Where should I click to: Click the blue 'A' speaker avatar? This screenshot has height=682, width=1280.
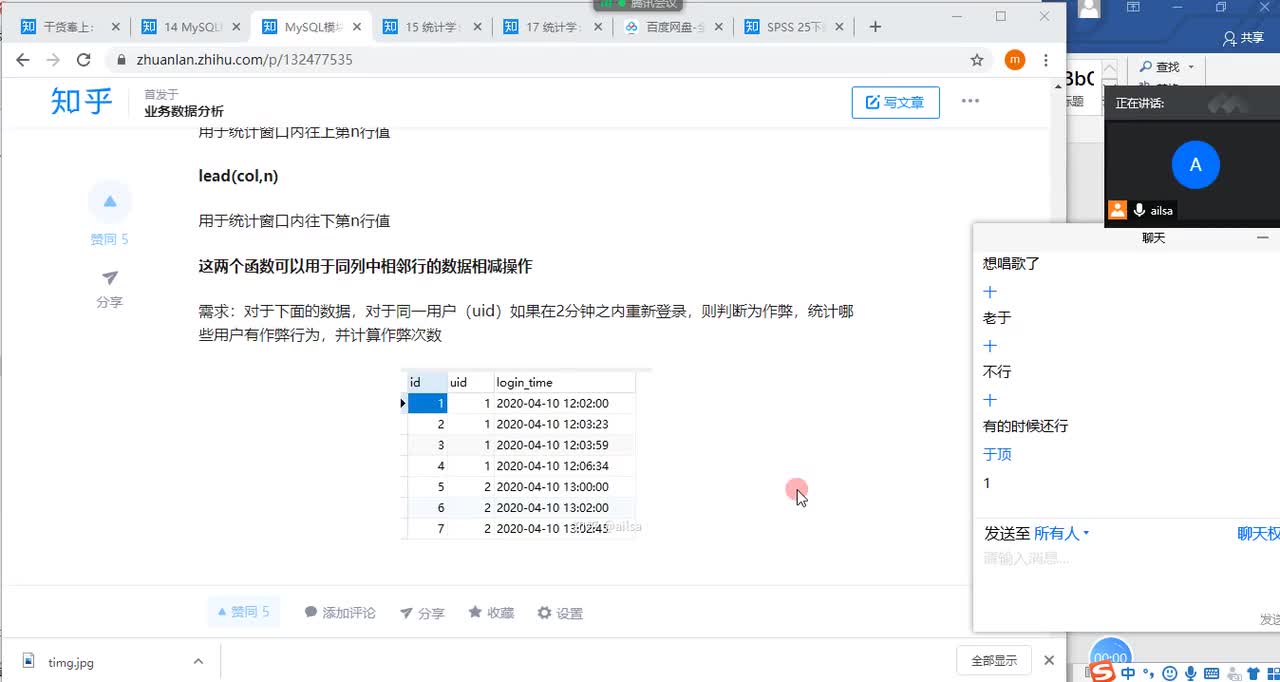(x=1195, y=165)
